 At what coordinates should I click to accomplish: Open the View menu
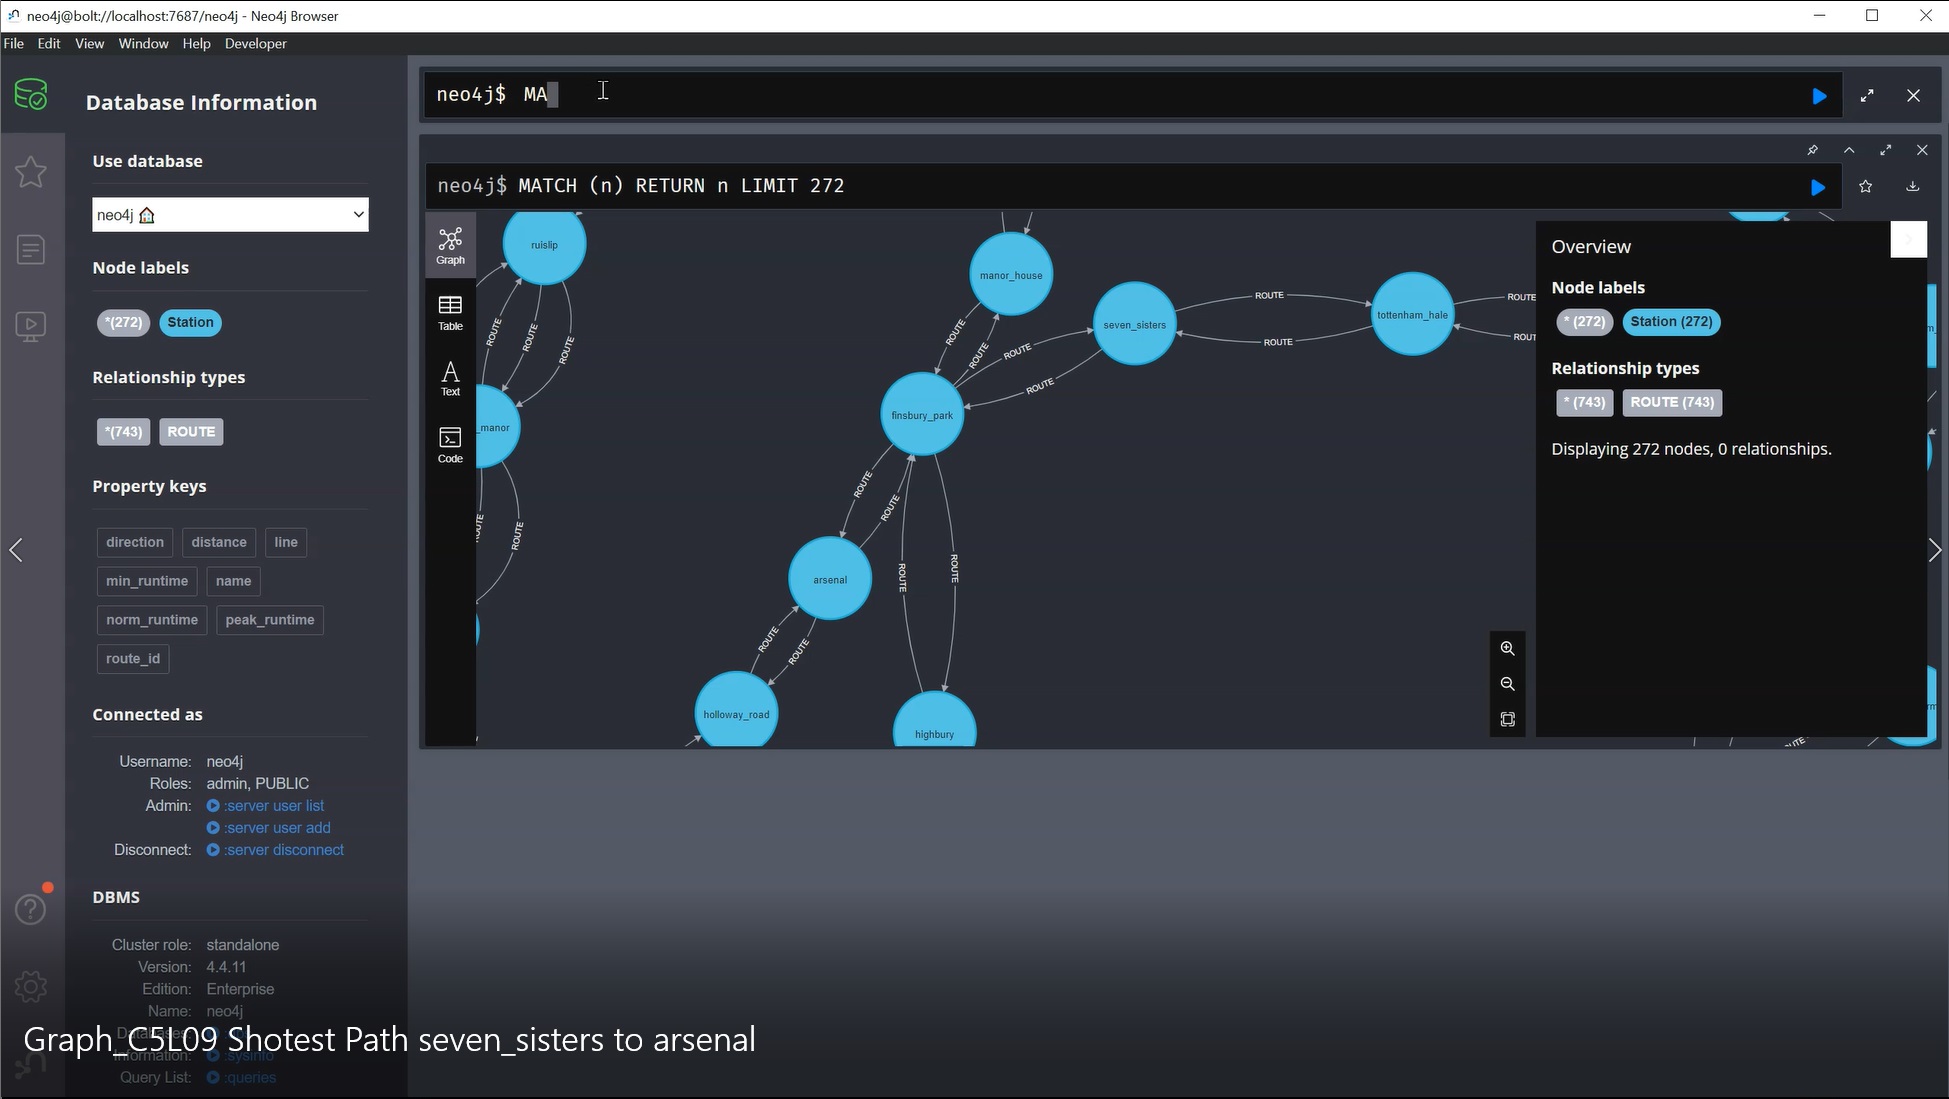[x=89, y=44]
